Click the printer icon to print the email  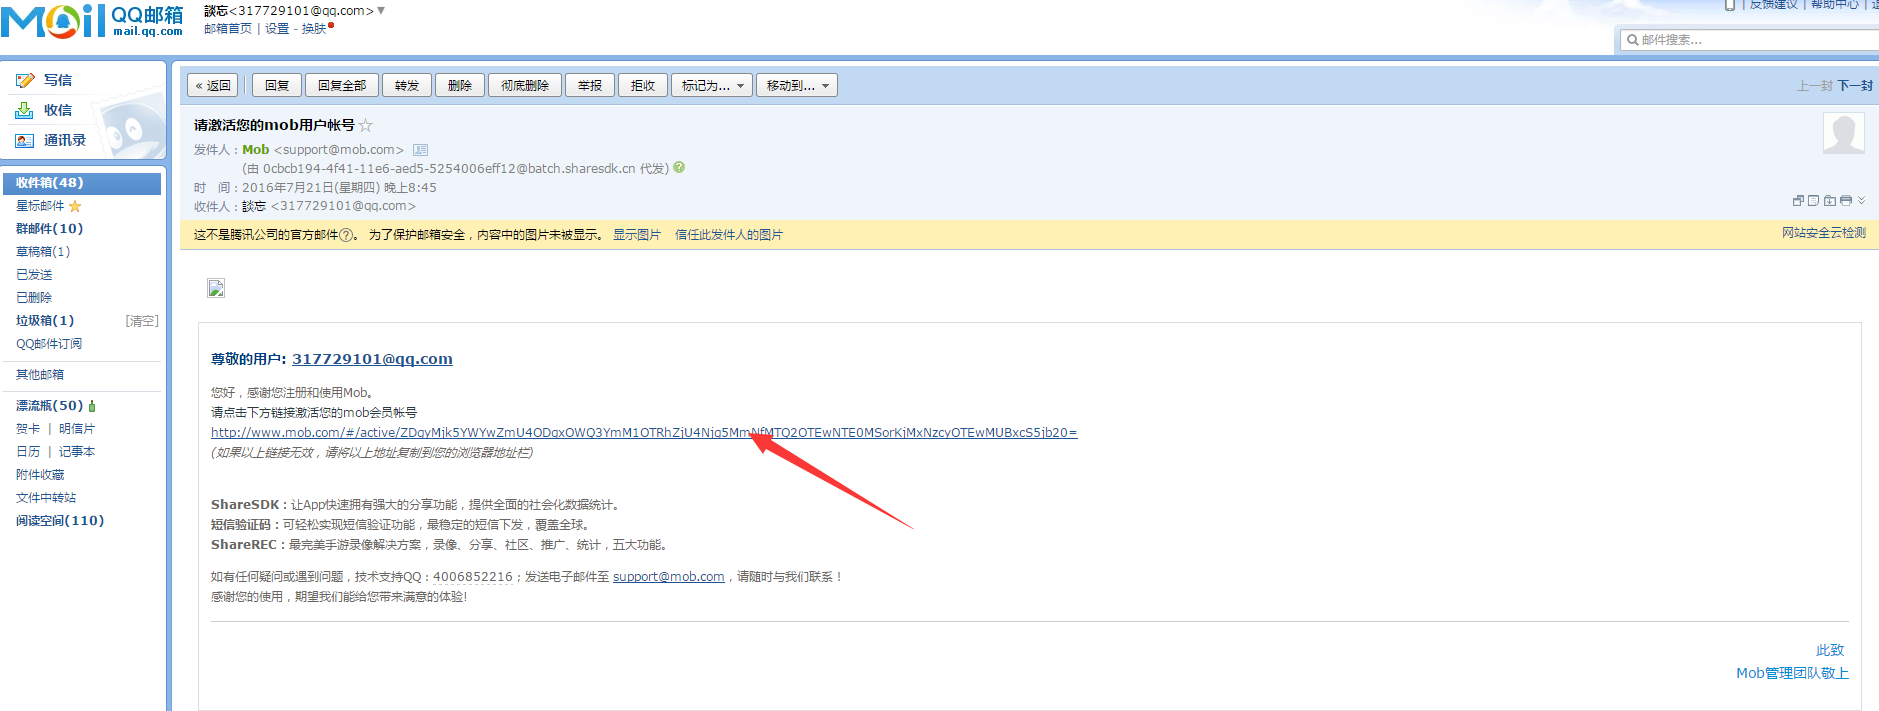pos(1845,200)
